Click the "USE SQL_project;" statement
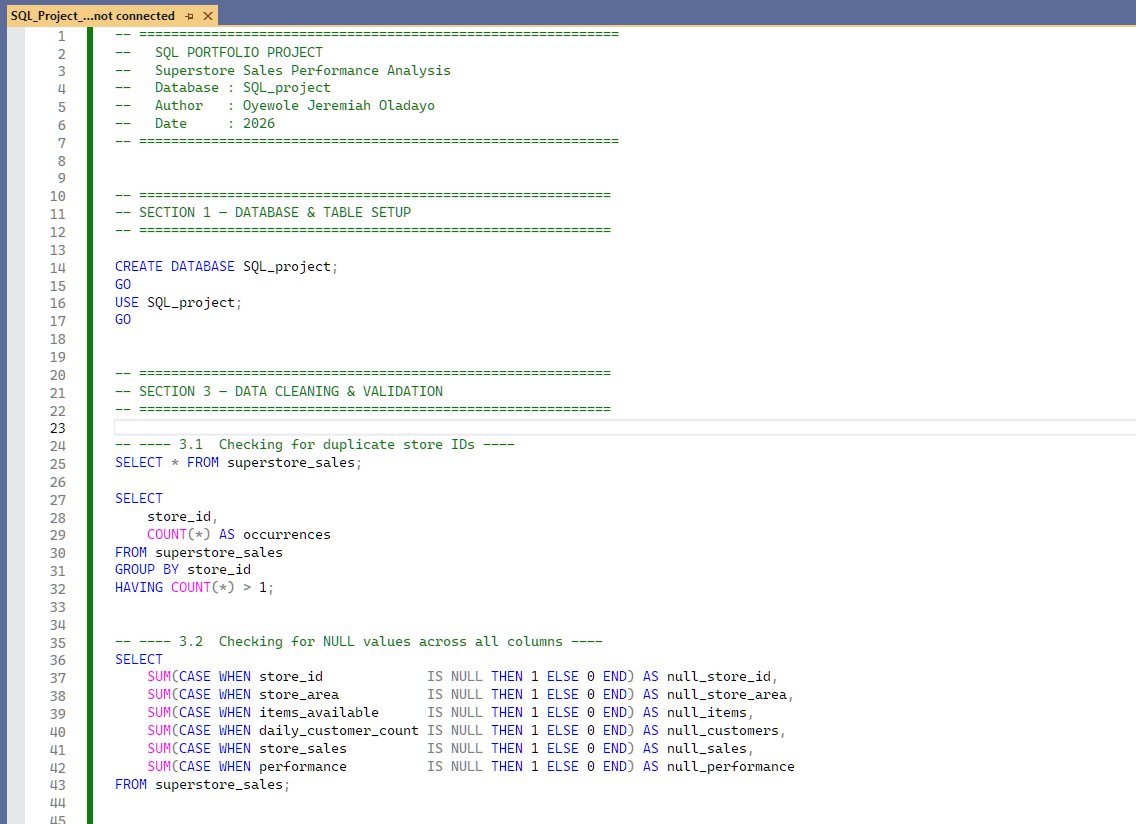 click(x=178, y=302)
